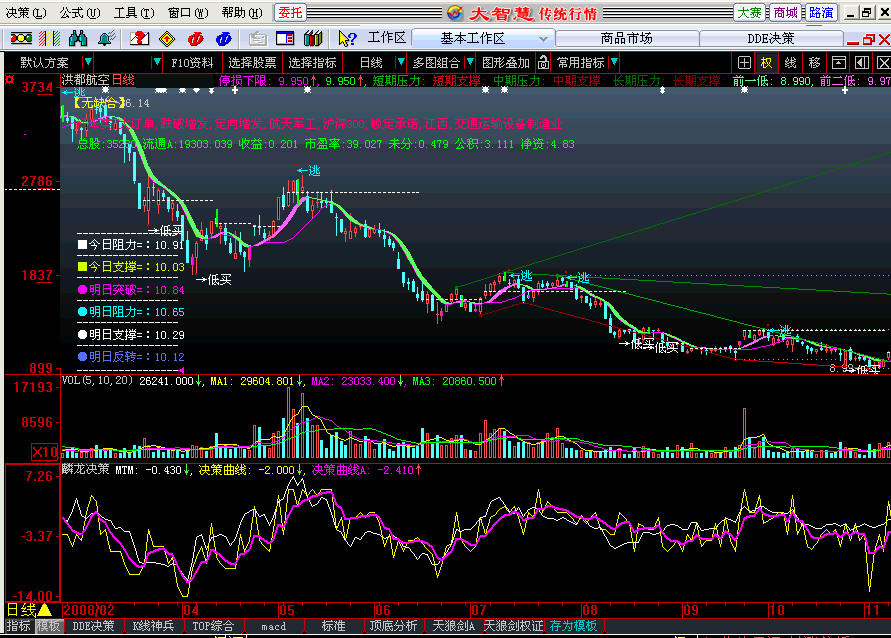Click the 存为模板 save template link
The width and height of the screenshot is (891, 638).
click(x=573, y=626)
